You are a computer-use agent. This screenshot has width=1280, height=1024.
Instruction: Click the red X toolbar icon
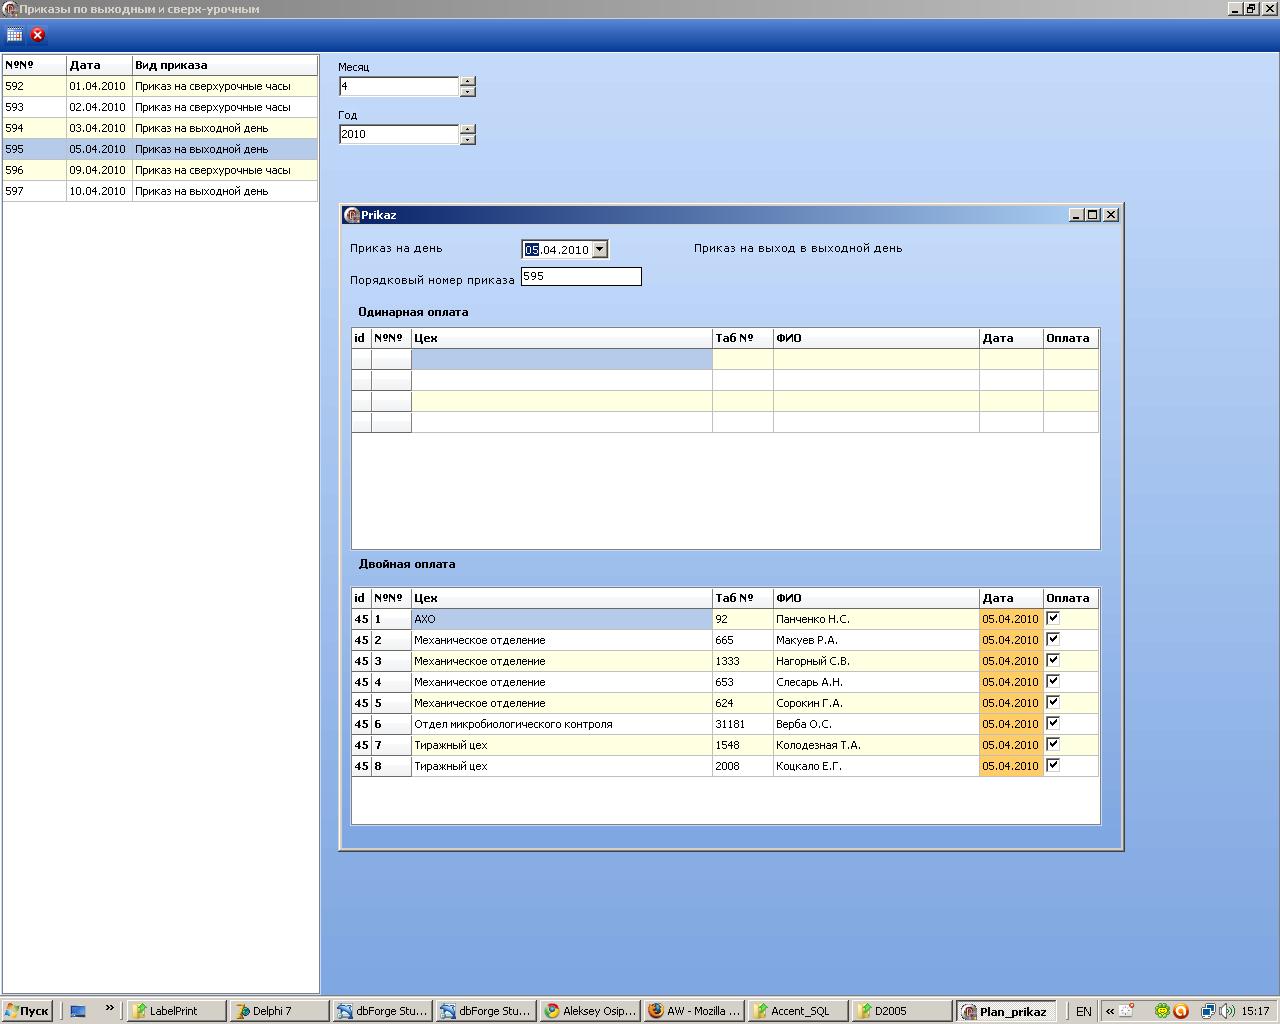38,34
